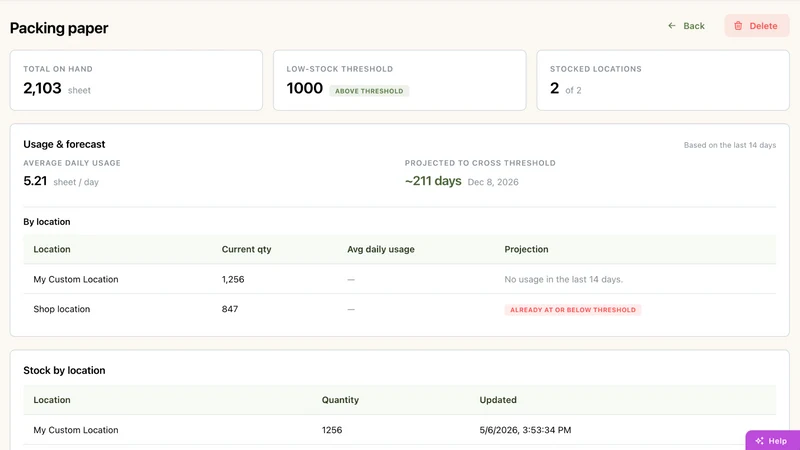Click the ABOVE THRESHOLD badge
Viewport: 800px width, 450px height.
click(369, 91)
